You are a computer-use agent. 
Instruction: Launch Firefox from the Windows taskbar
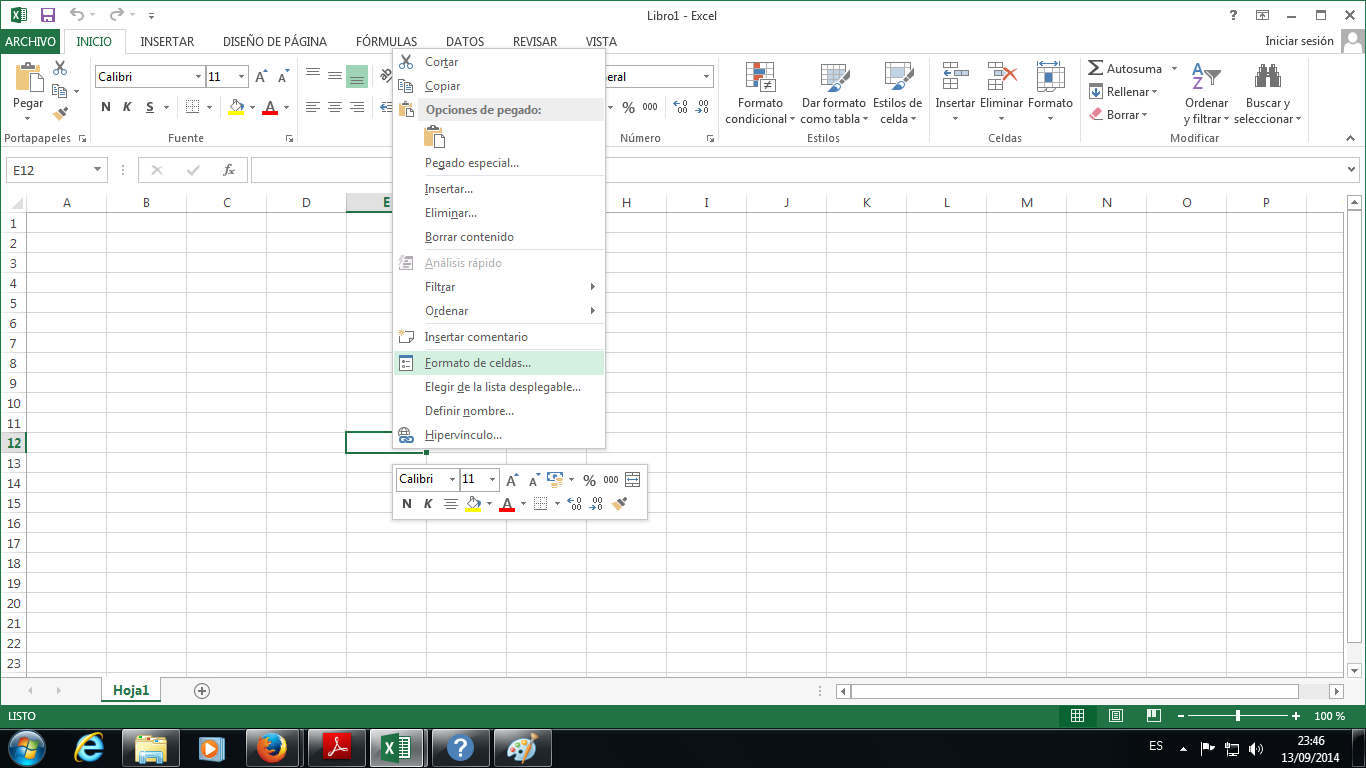pyautogui.click(x=271, y=747)
